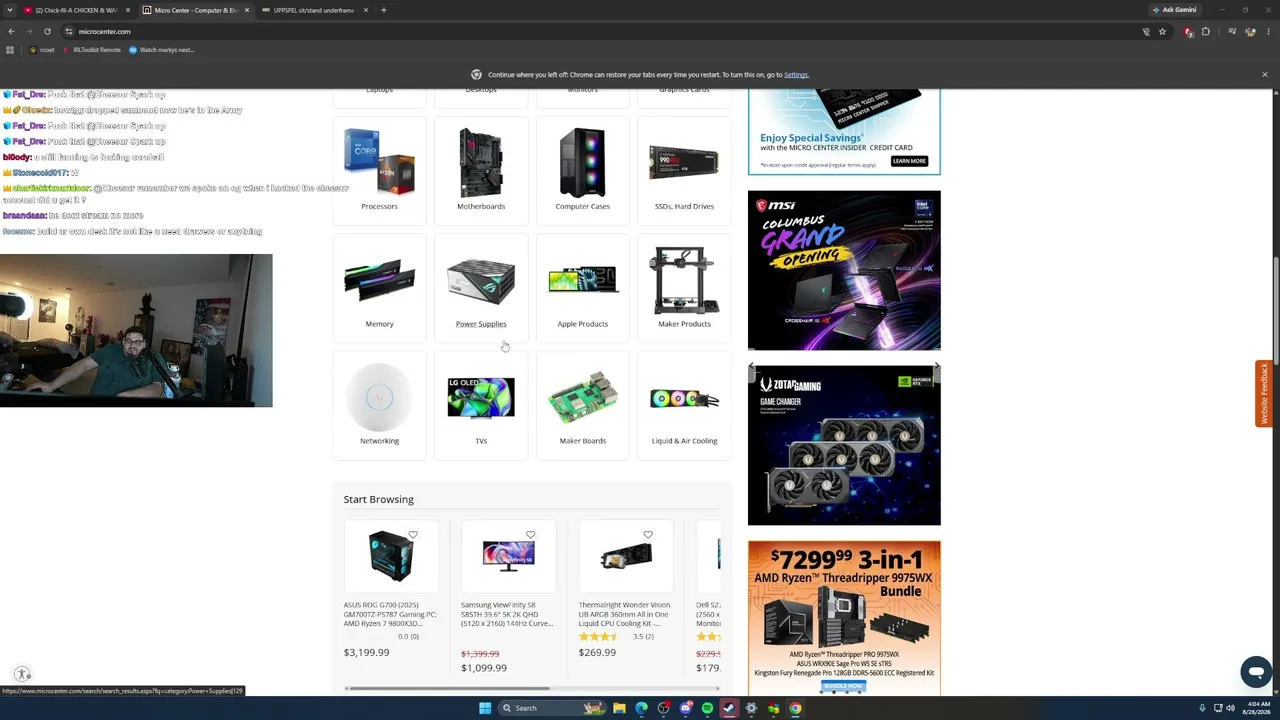Screen dimensions: 1280x720
Task: Open the Motherboards category
Action: (x=481, y=170)
